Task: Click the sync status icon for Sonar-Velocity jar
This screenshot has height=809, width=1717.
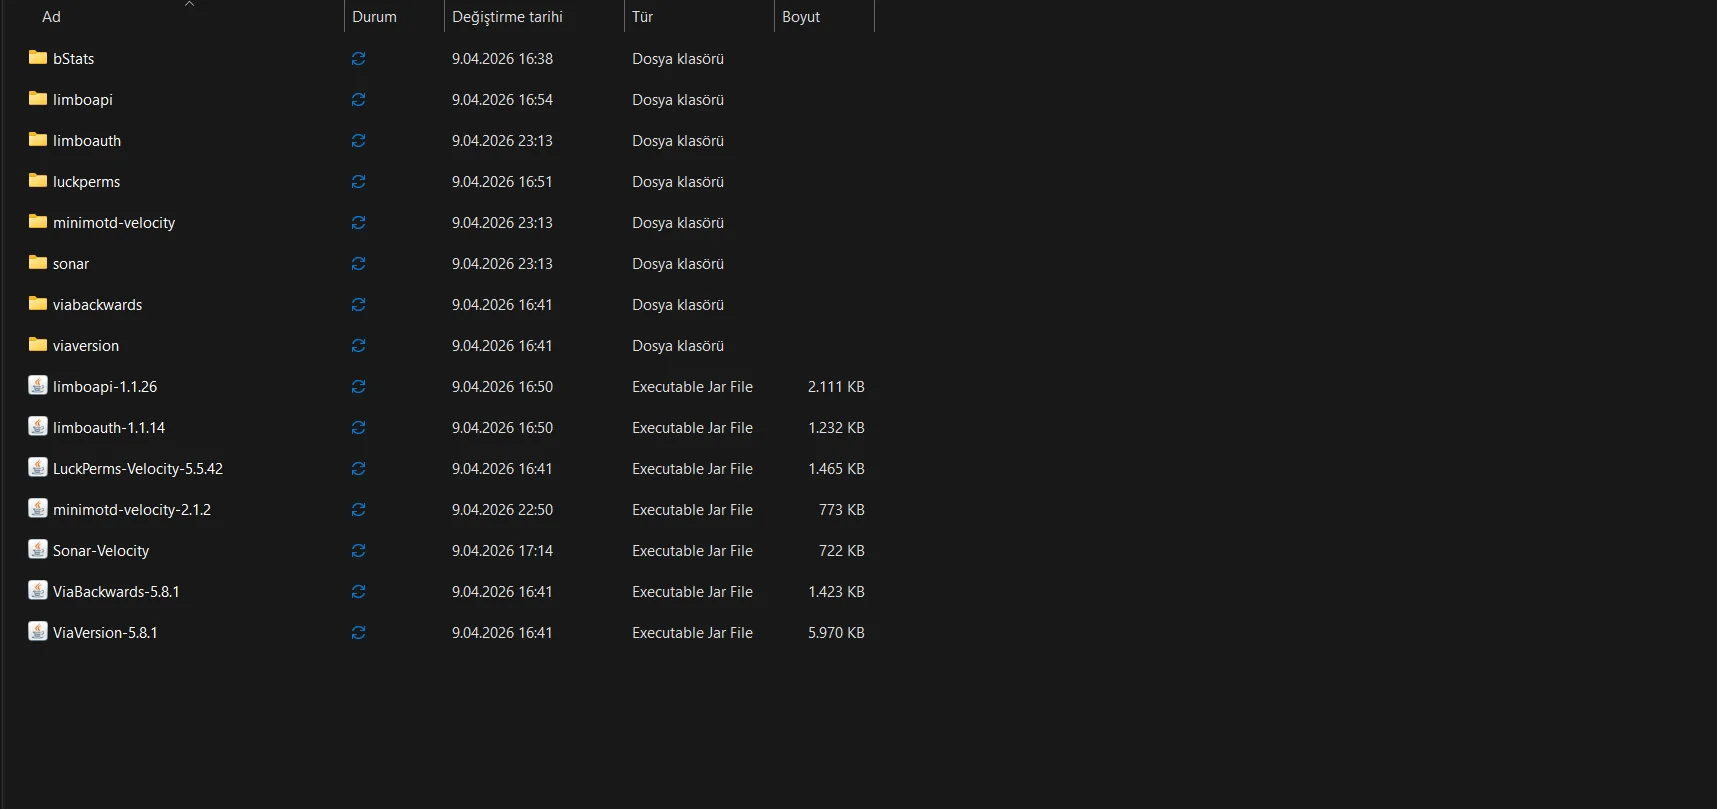Action: 358,551
